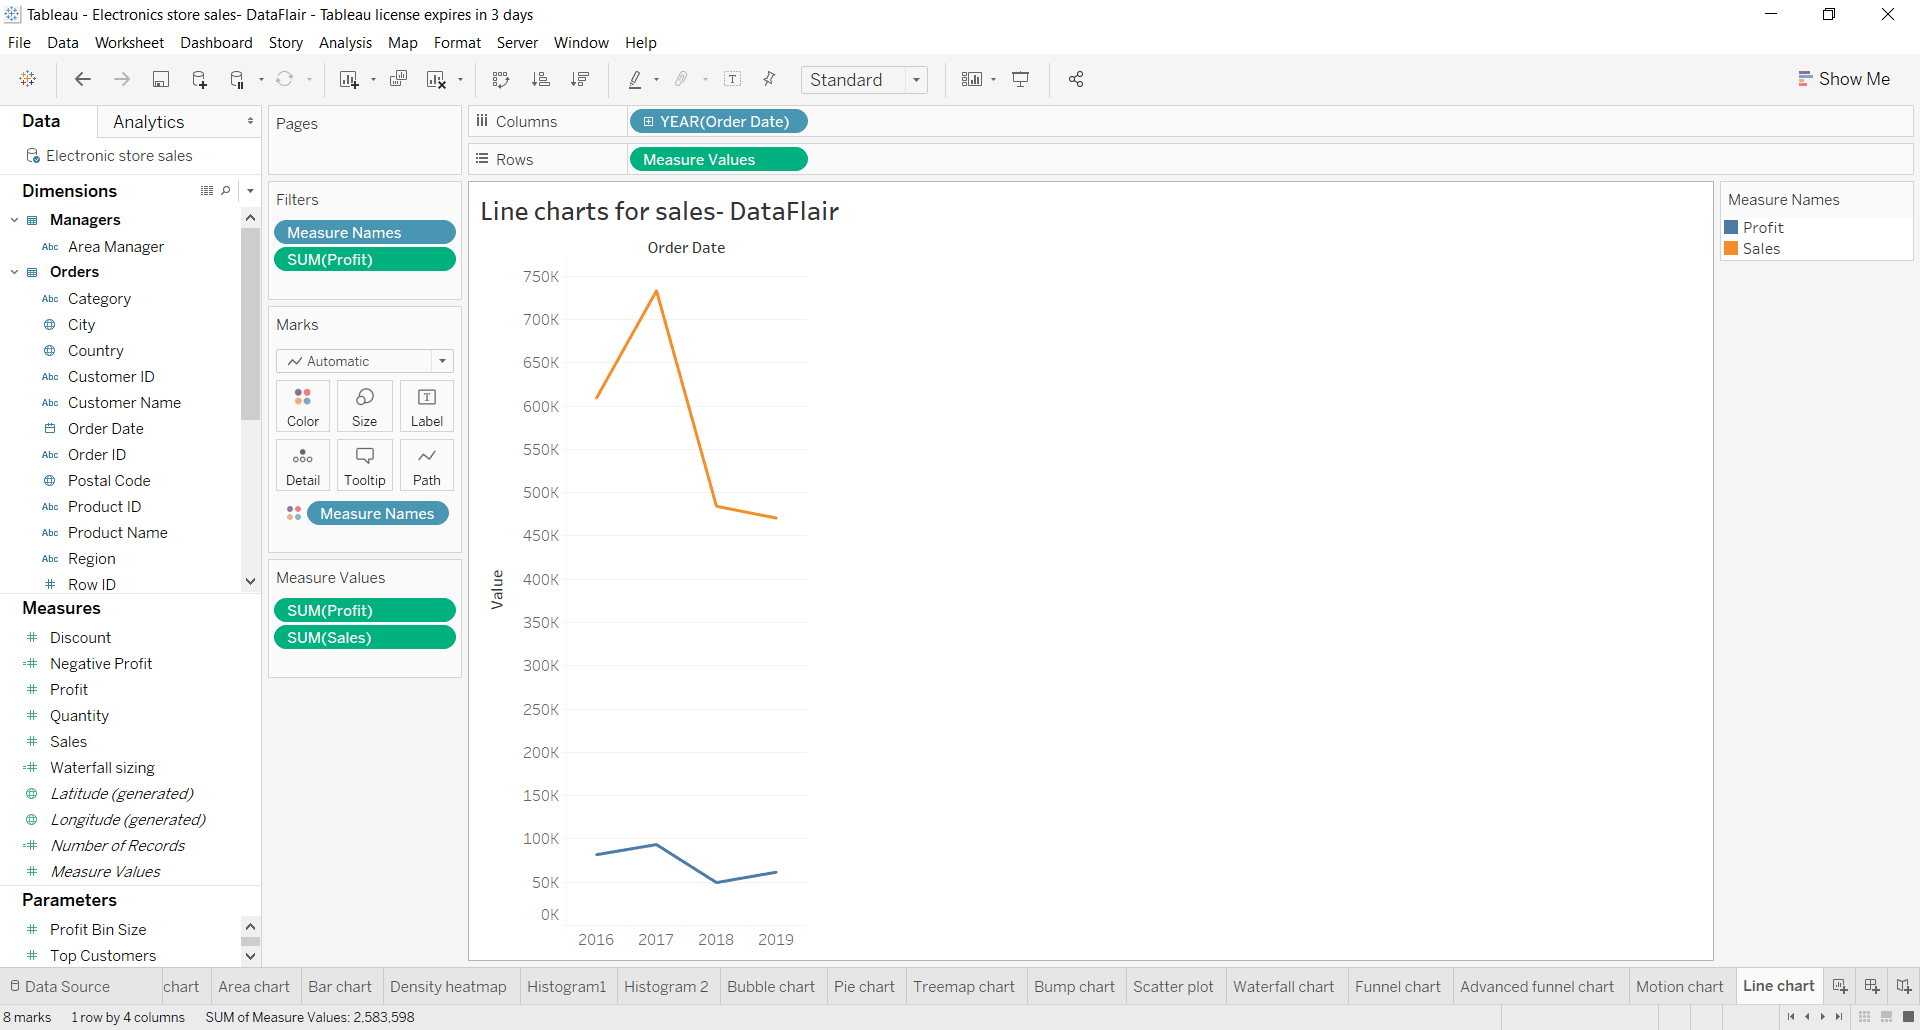
Task: Click the Show Tabs view icon
Action: 1908,1017
